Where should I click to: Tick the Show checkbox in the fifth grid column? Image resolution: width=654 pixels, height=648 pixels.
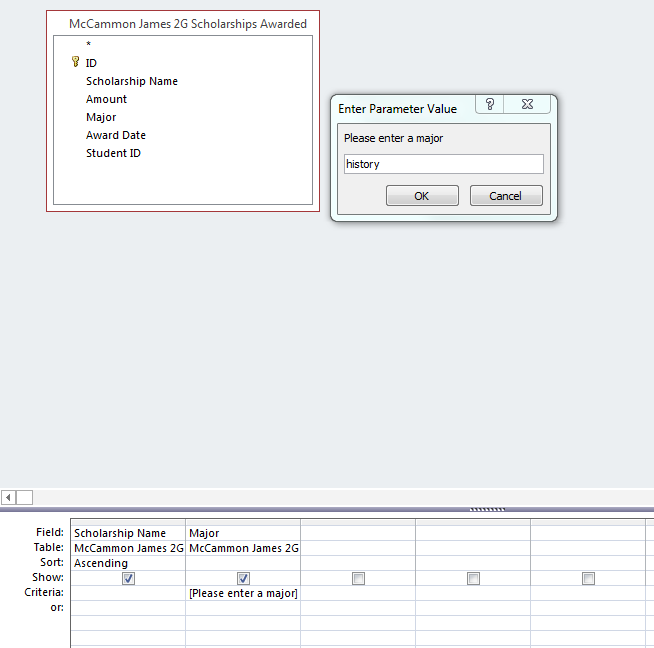click(588, 578)
